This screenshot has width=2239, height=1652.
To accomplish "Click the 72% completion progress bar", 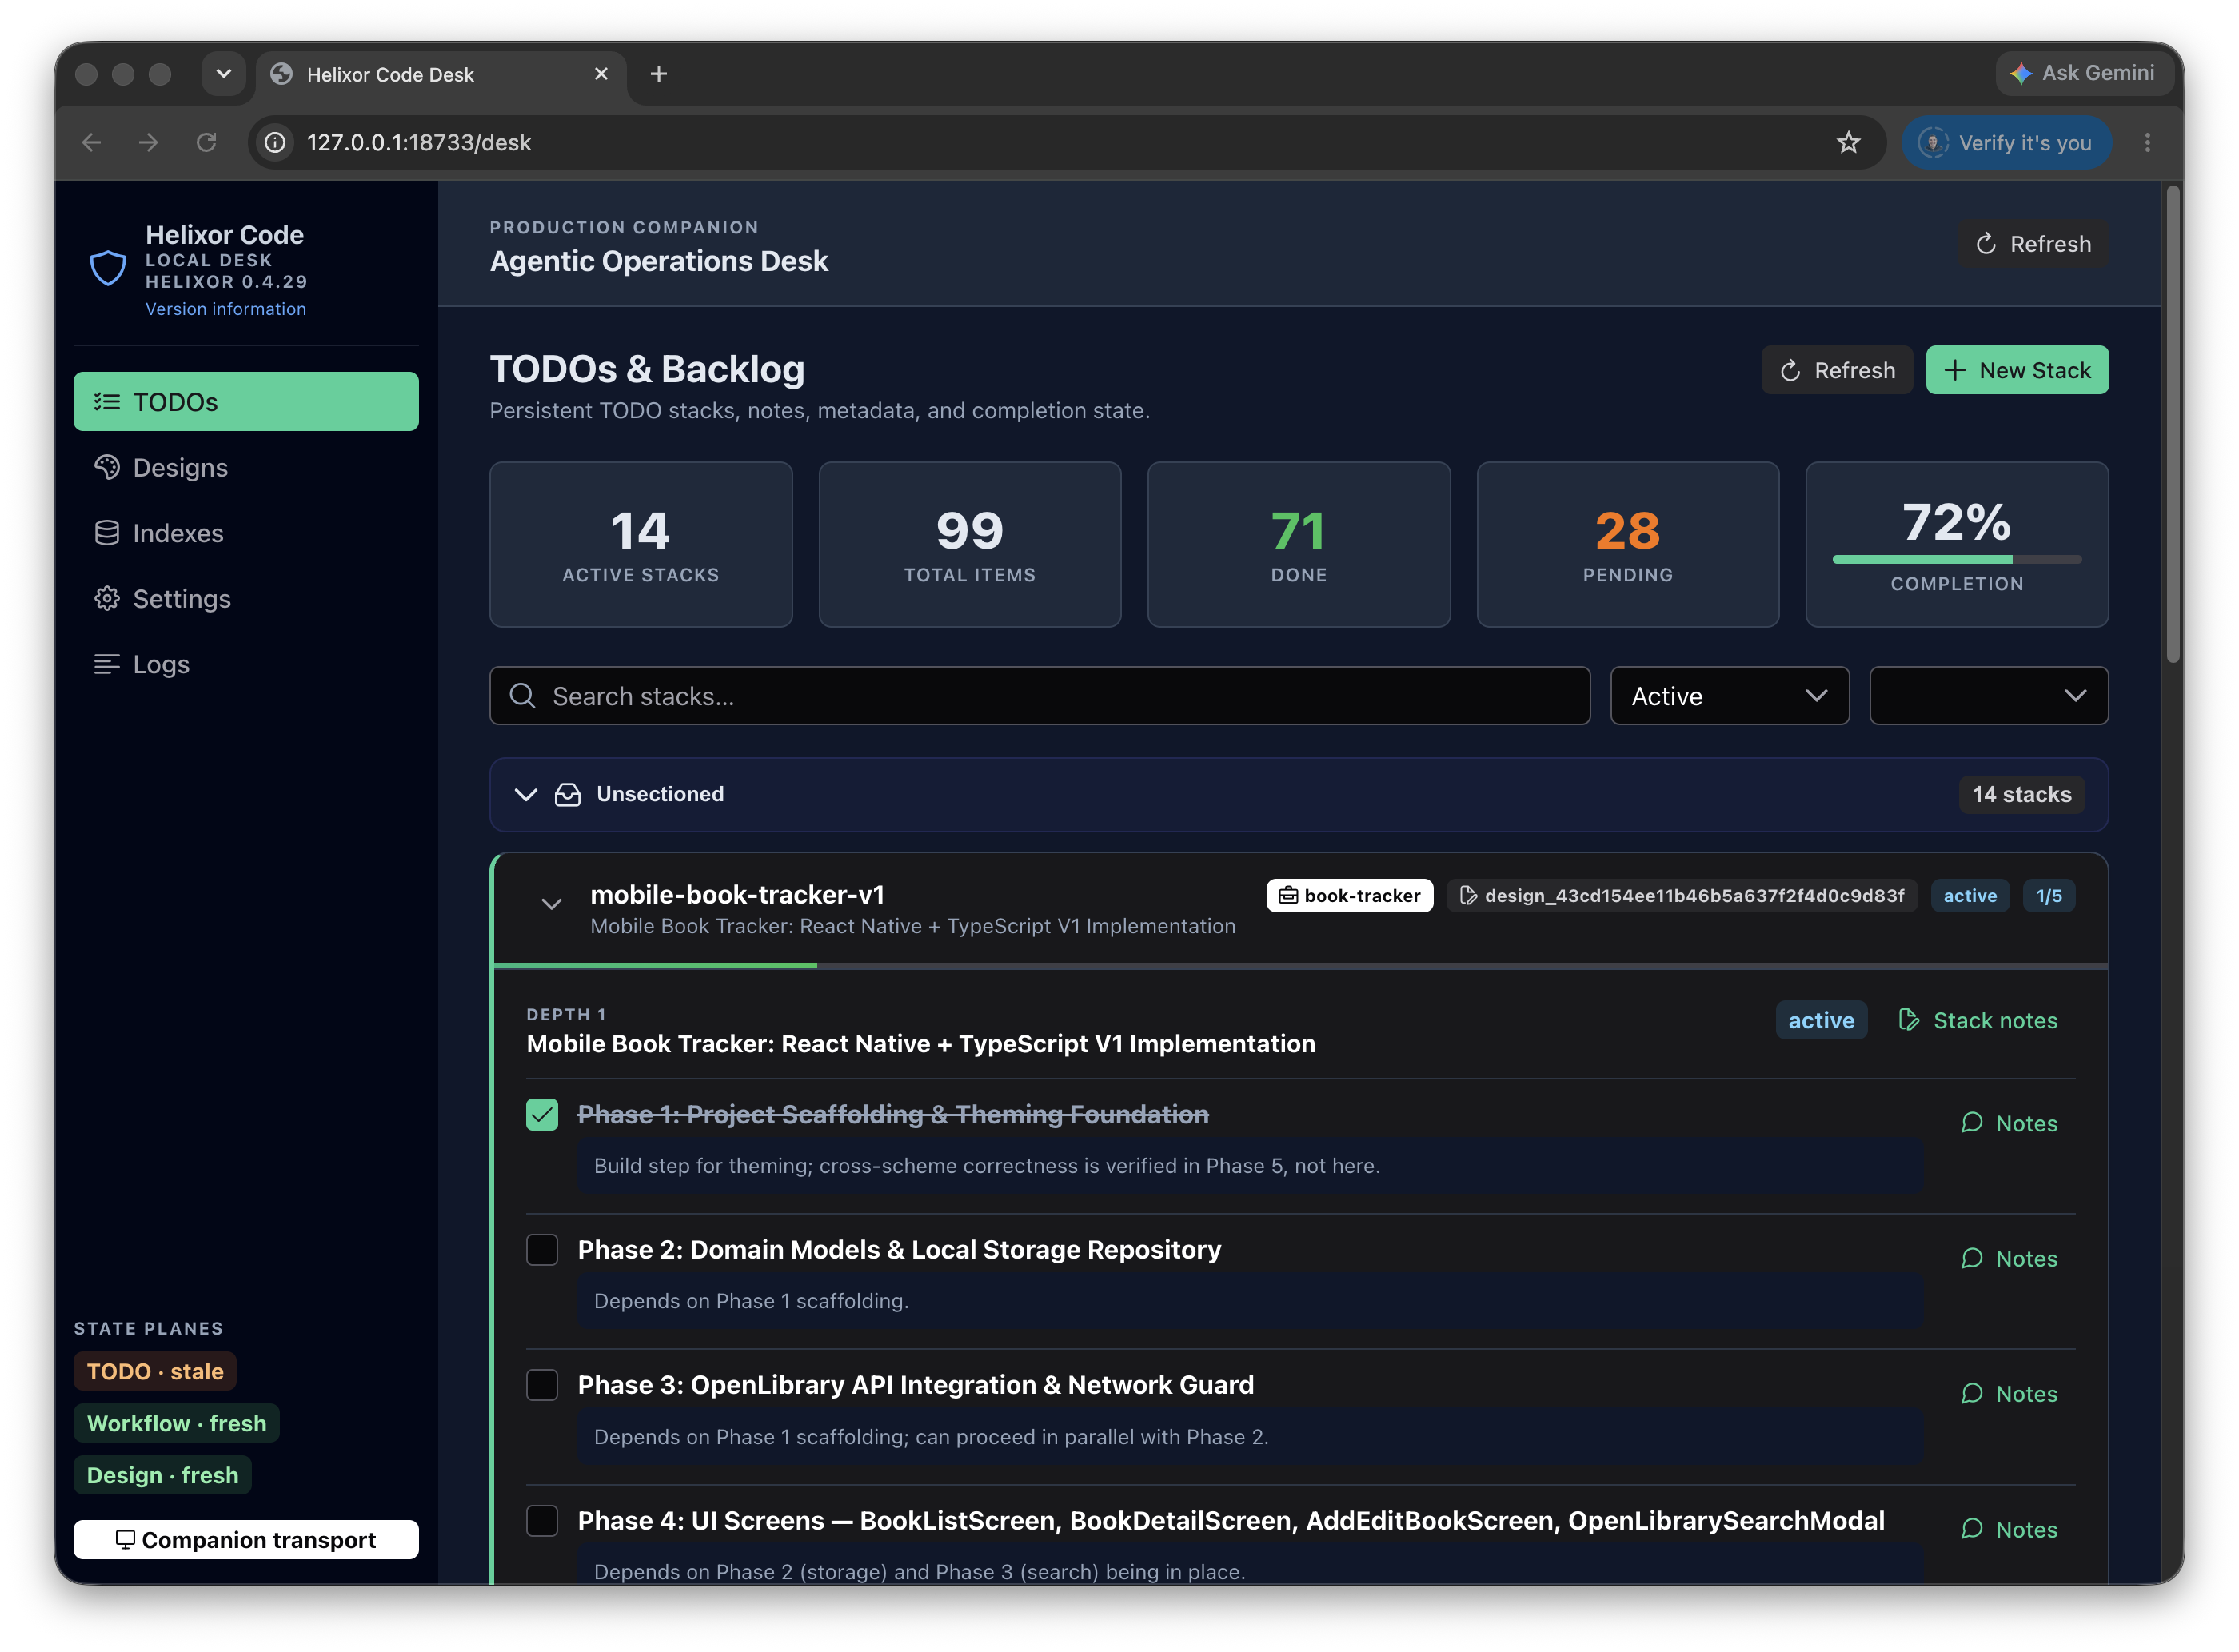I will click(1957, 560).
